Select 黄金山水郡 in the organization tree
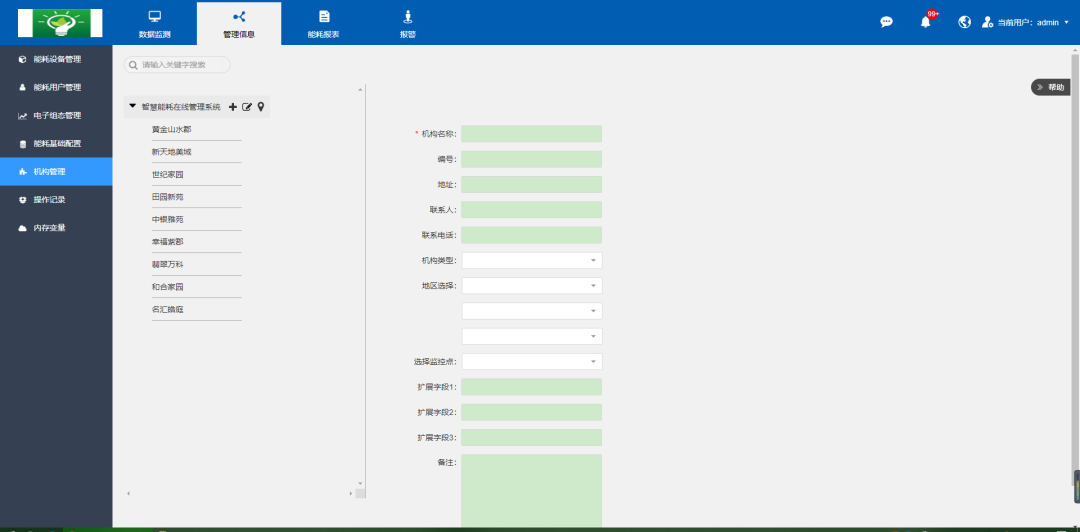Image resolution: width=1080 pixels, height=532 pixels. point(172,129)
